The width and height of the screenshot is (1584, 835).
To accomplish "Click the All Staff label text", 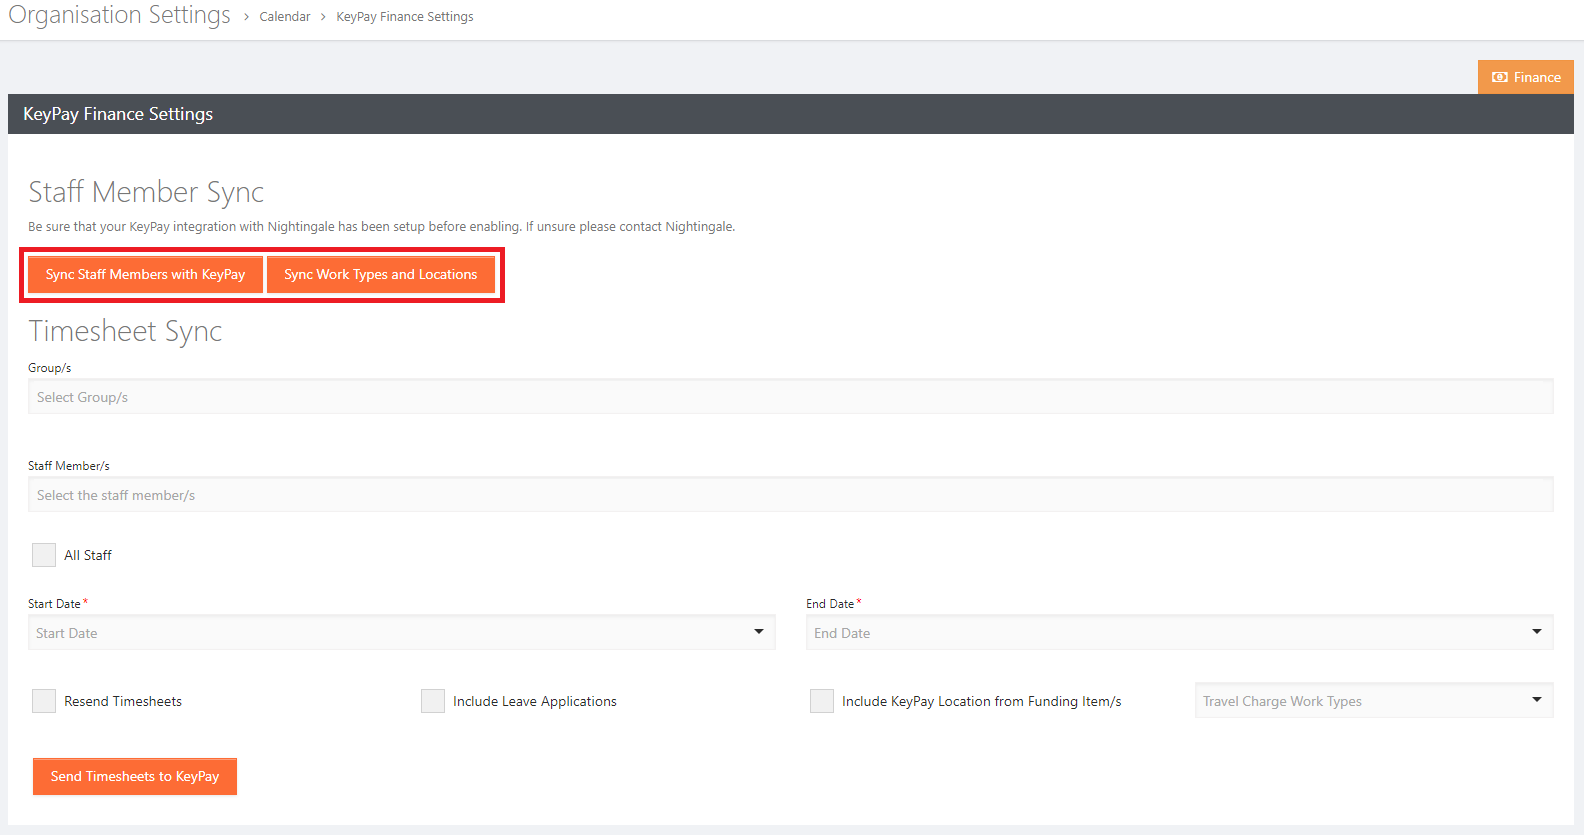I will 88,555.
